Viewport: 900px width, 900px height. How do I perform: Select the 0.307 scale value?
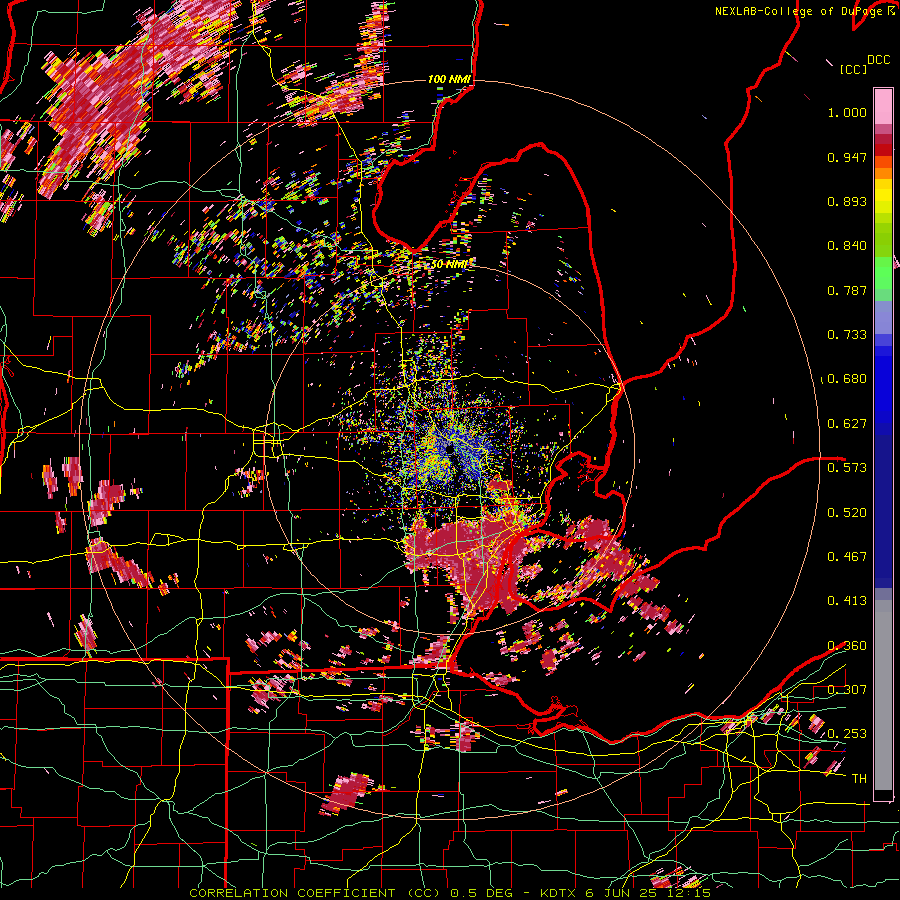tap(847, 689)
